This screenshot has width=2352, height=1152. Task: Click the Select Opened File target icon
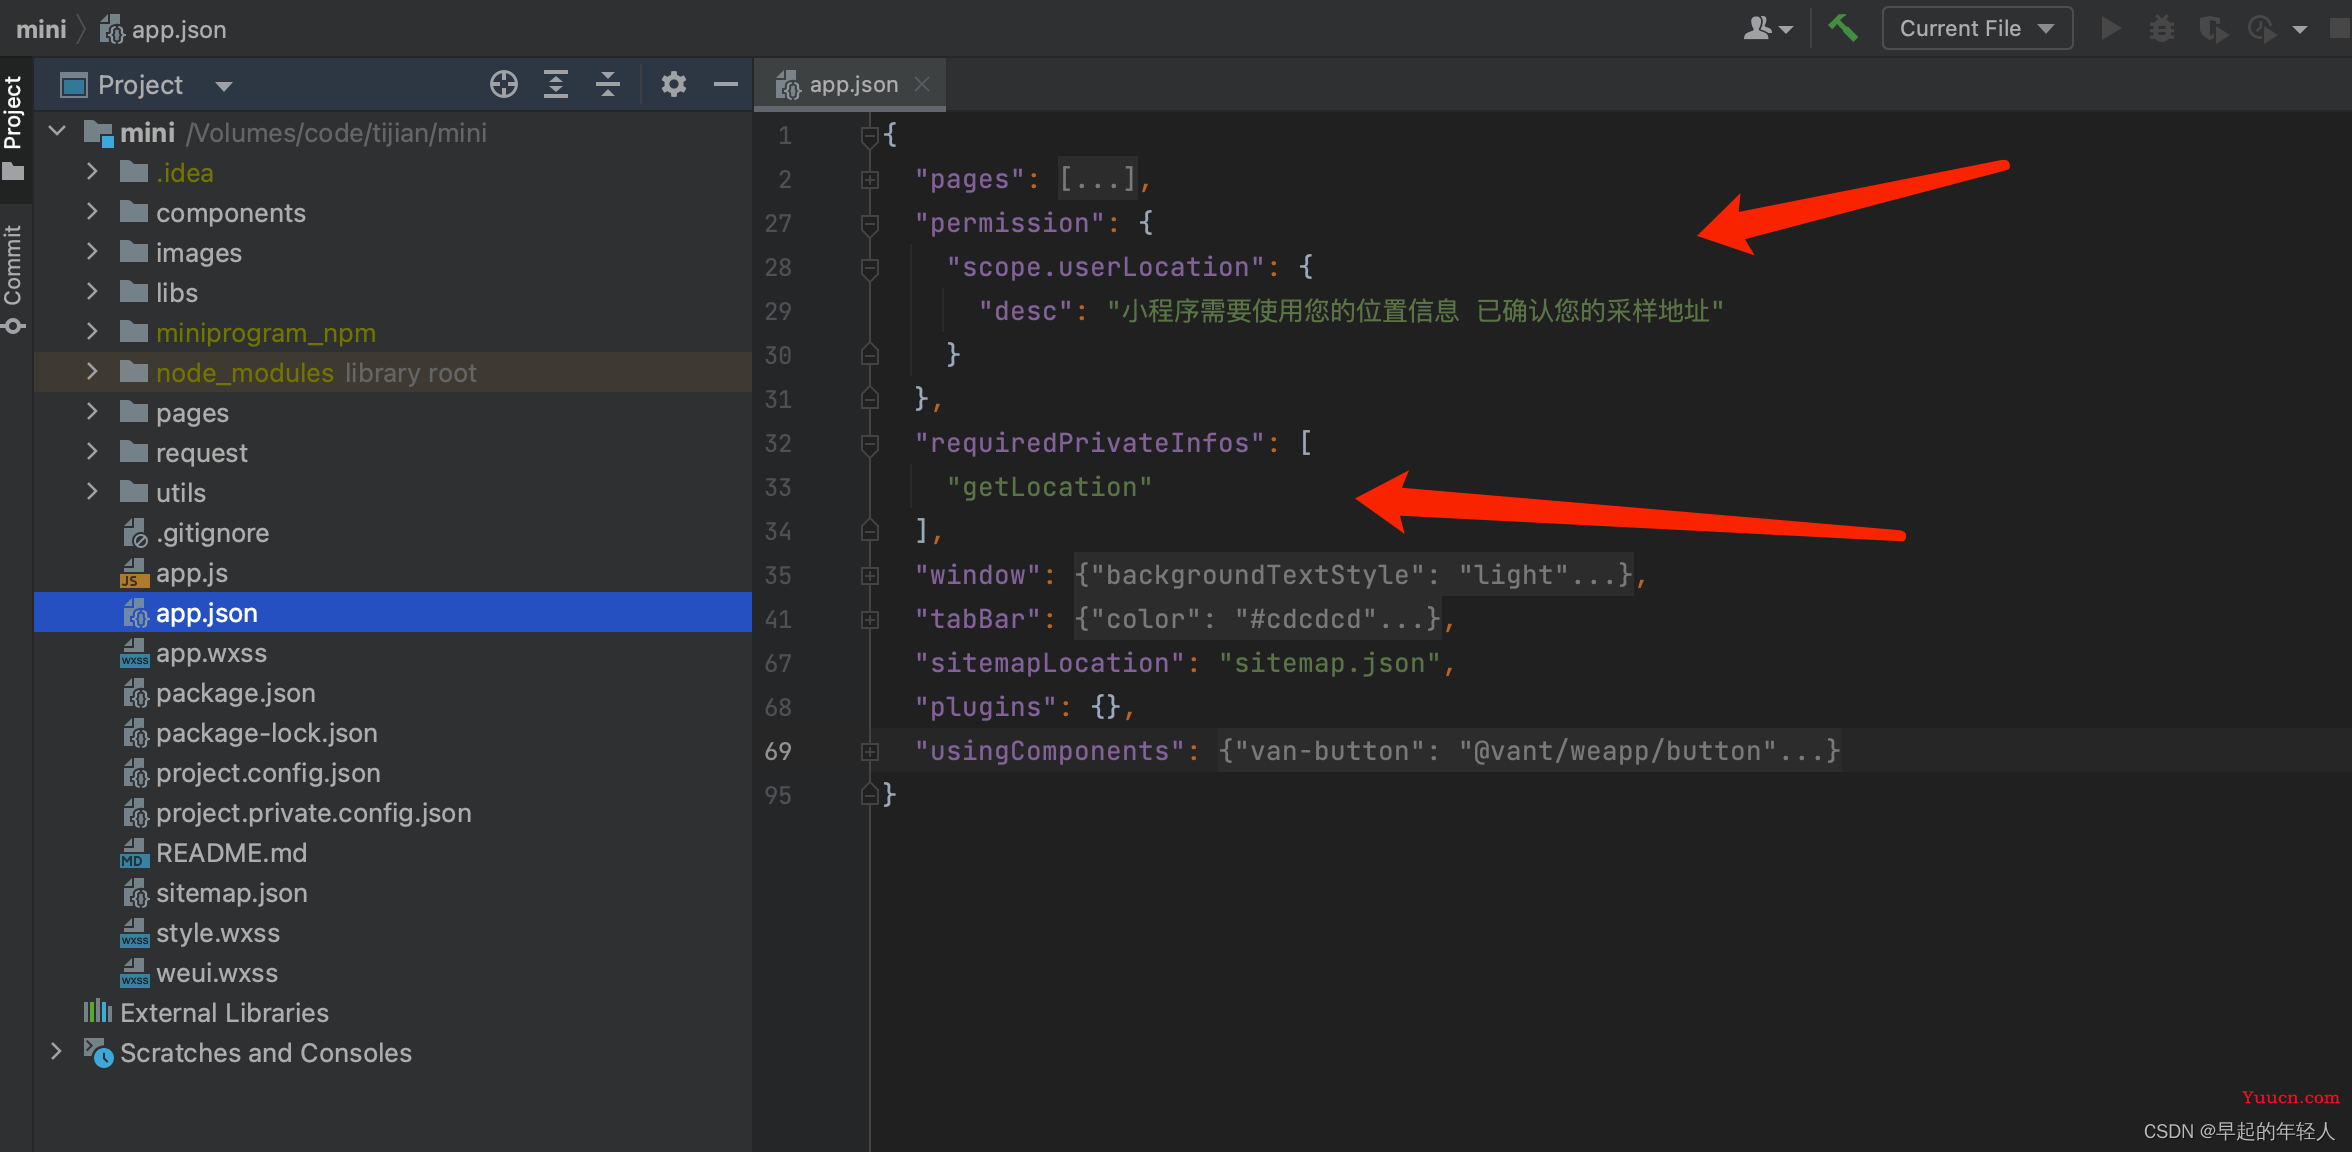point(504,85)
